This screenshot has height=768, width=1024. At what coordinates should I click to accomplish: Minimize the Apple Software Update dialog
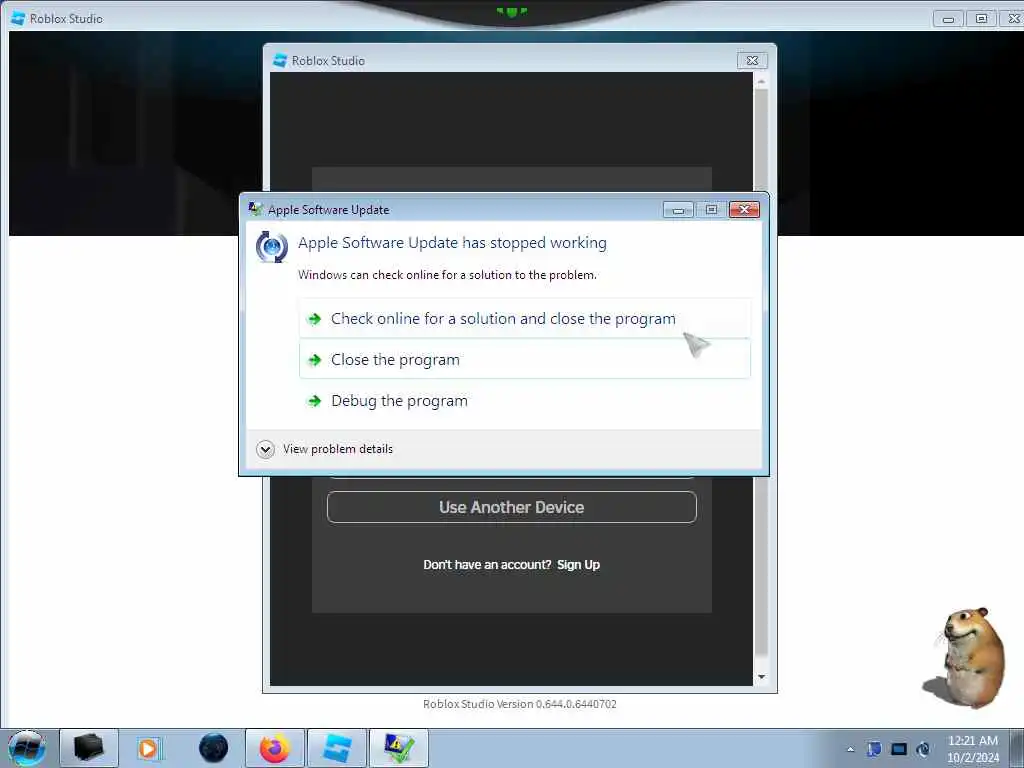click(x=678, y=210)
